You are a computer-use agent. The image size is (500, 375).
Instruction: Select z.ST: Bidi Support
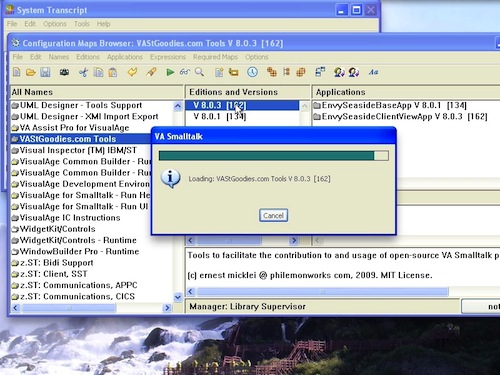[52, 263]
